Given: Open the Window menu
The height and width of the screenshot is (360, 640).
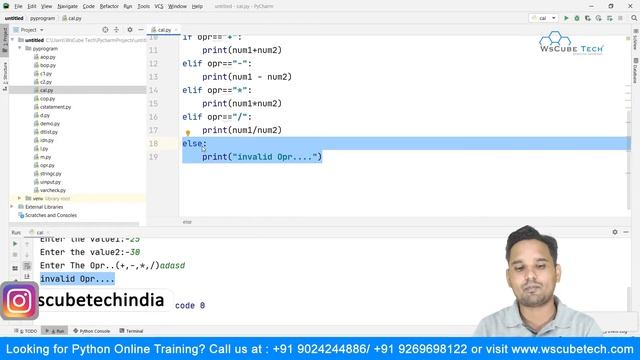Looking at the screenshot, I should 177,6.
